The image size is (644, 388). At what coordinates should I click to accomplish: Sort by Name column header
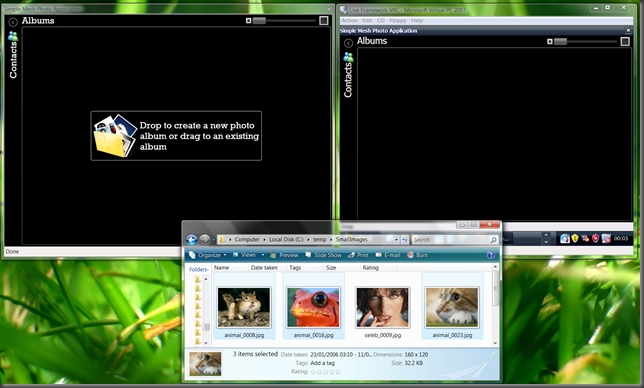click(x=231, y=268)
